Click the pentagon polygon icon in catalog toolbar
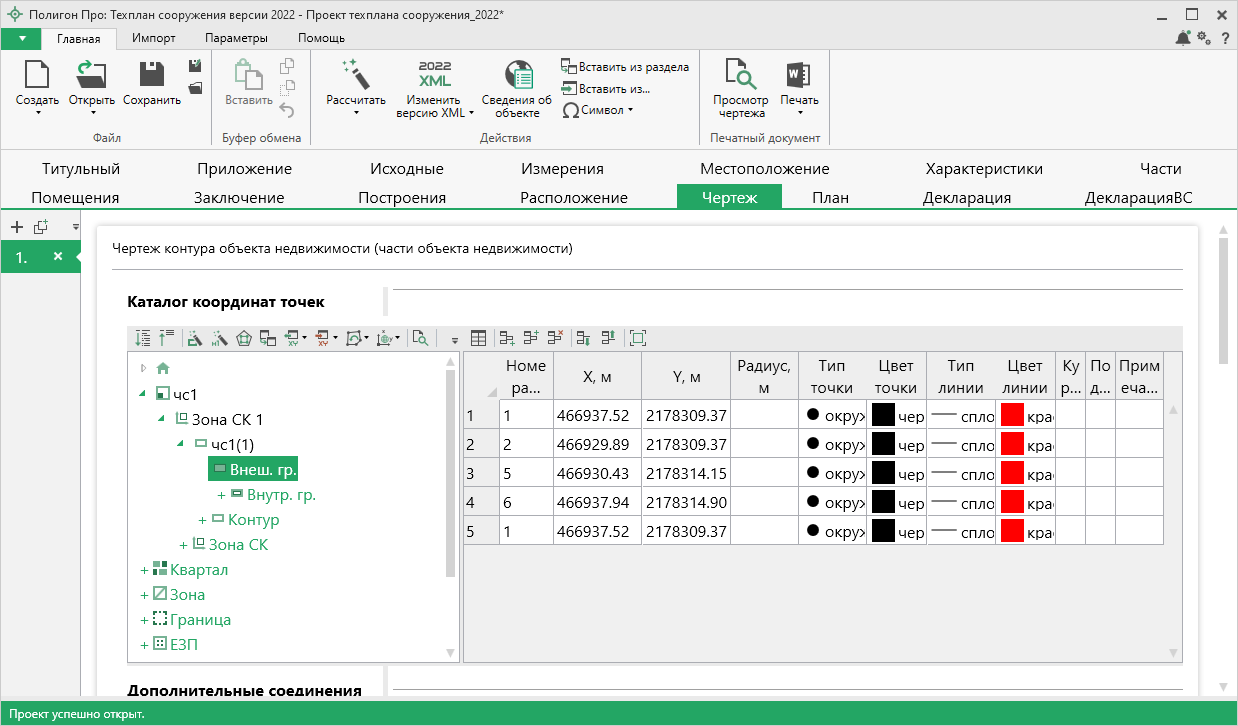Screen dimensions: 1238x726 244,339
